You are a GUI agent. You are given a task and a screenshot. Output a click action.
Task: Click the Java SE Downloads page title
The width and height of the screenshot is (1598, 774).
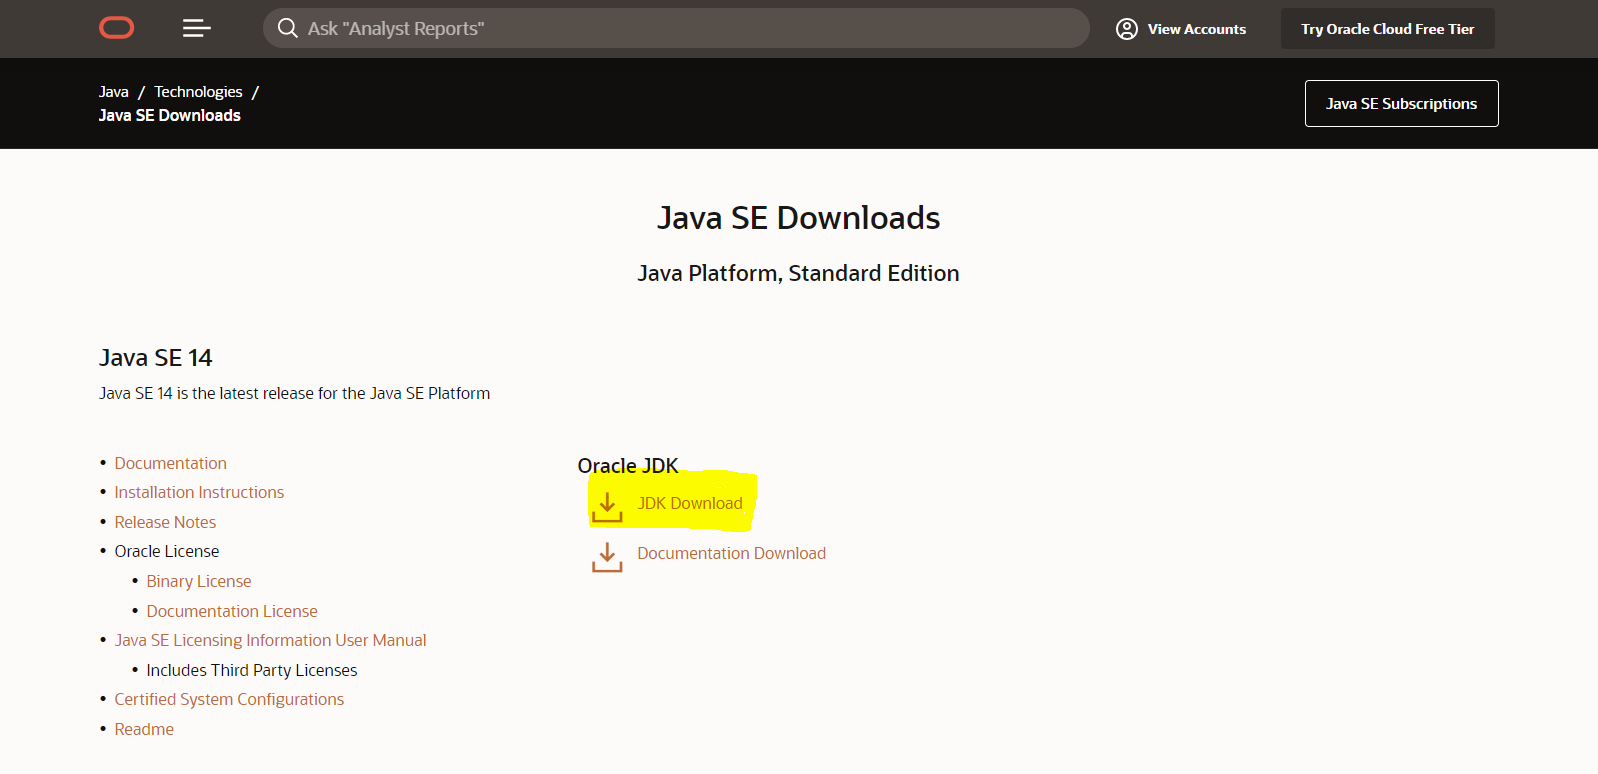coord(798,218)
